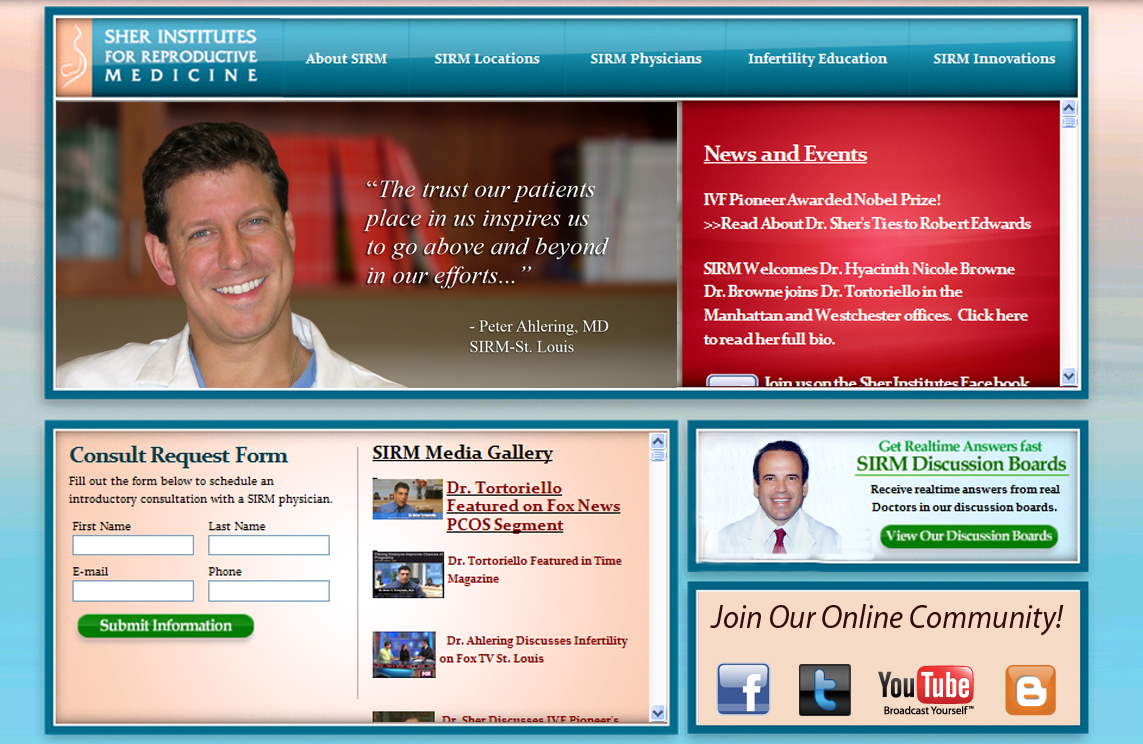The image size is (1143, 744).
Task: Click the "Get Realtime Answers fast" text
Action: point(959,446)
